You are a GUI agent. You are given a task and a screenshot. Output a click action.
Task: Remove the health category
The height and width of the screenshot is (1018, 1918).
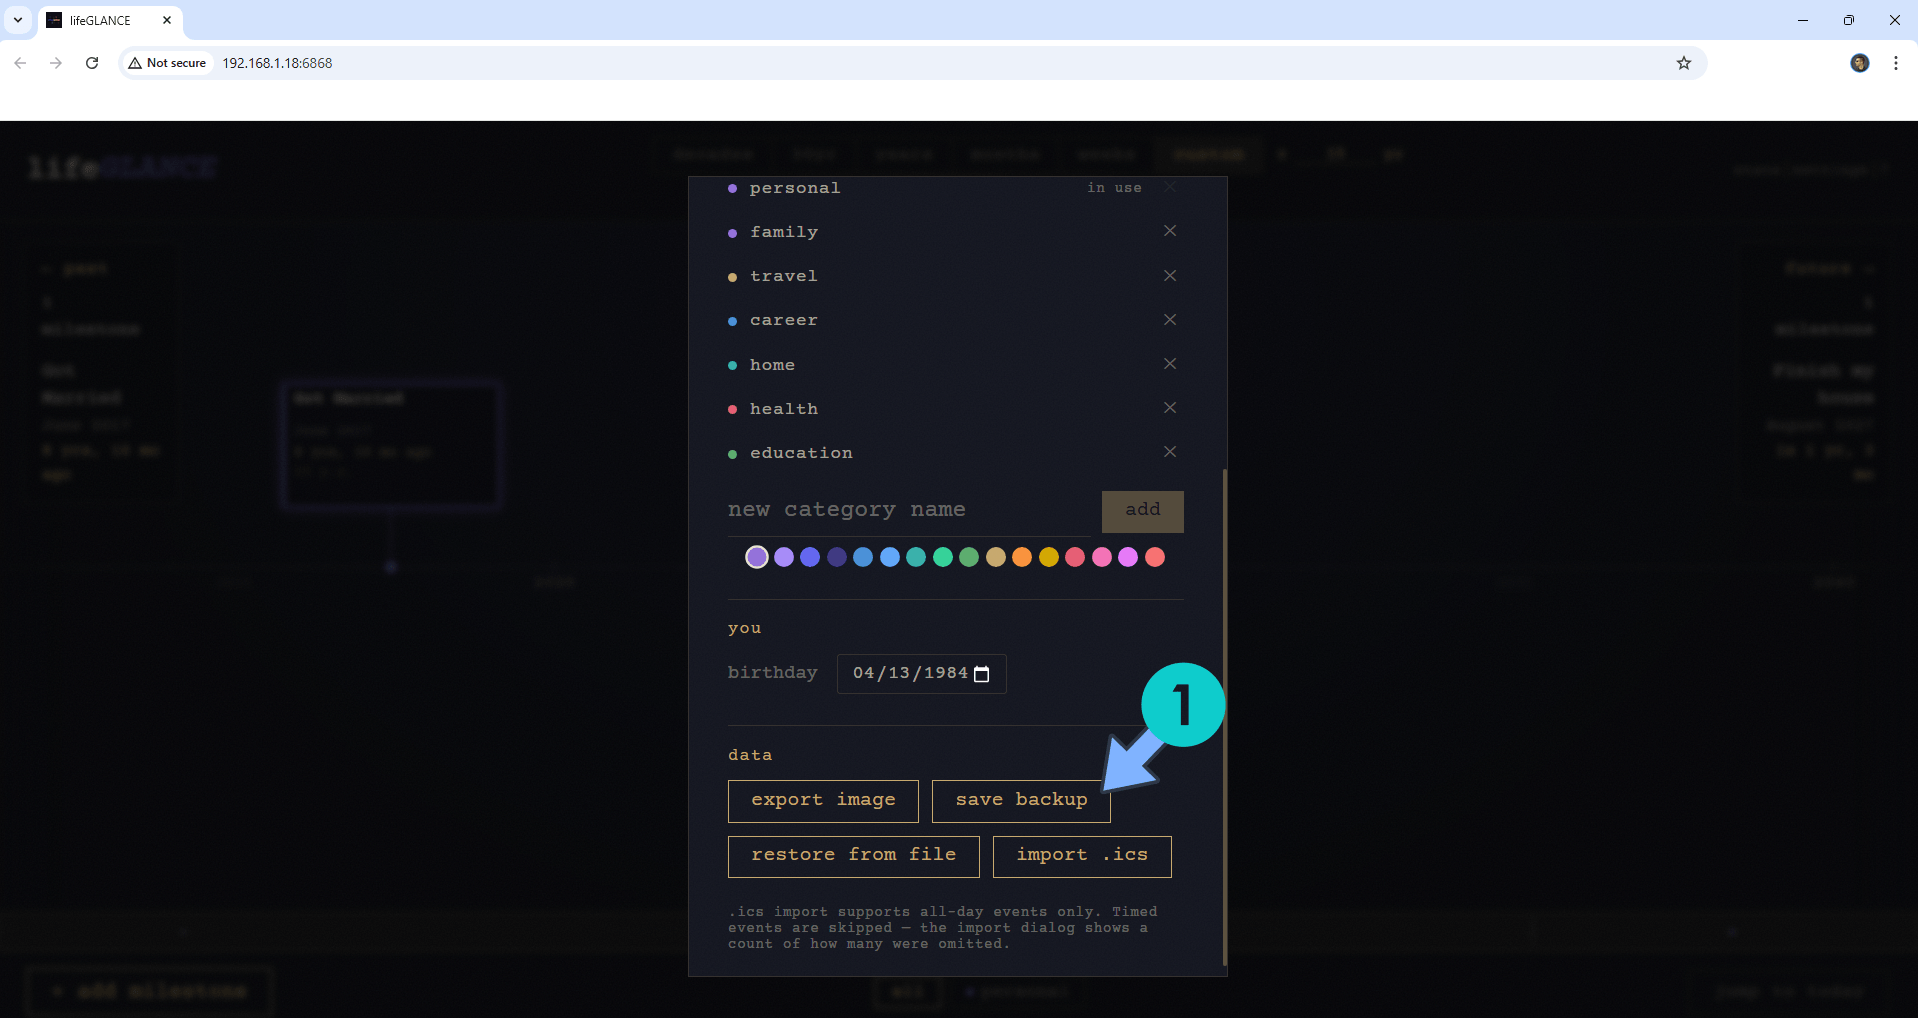[x=1169, y=408]
